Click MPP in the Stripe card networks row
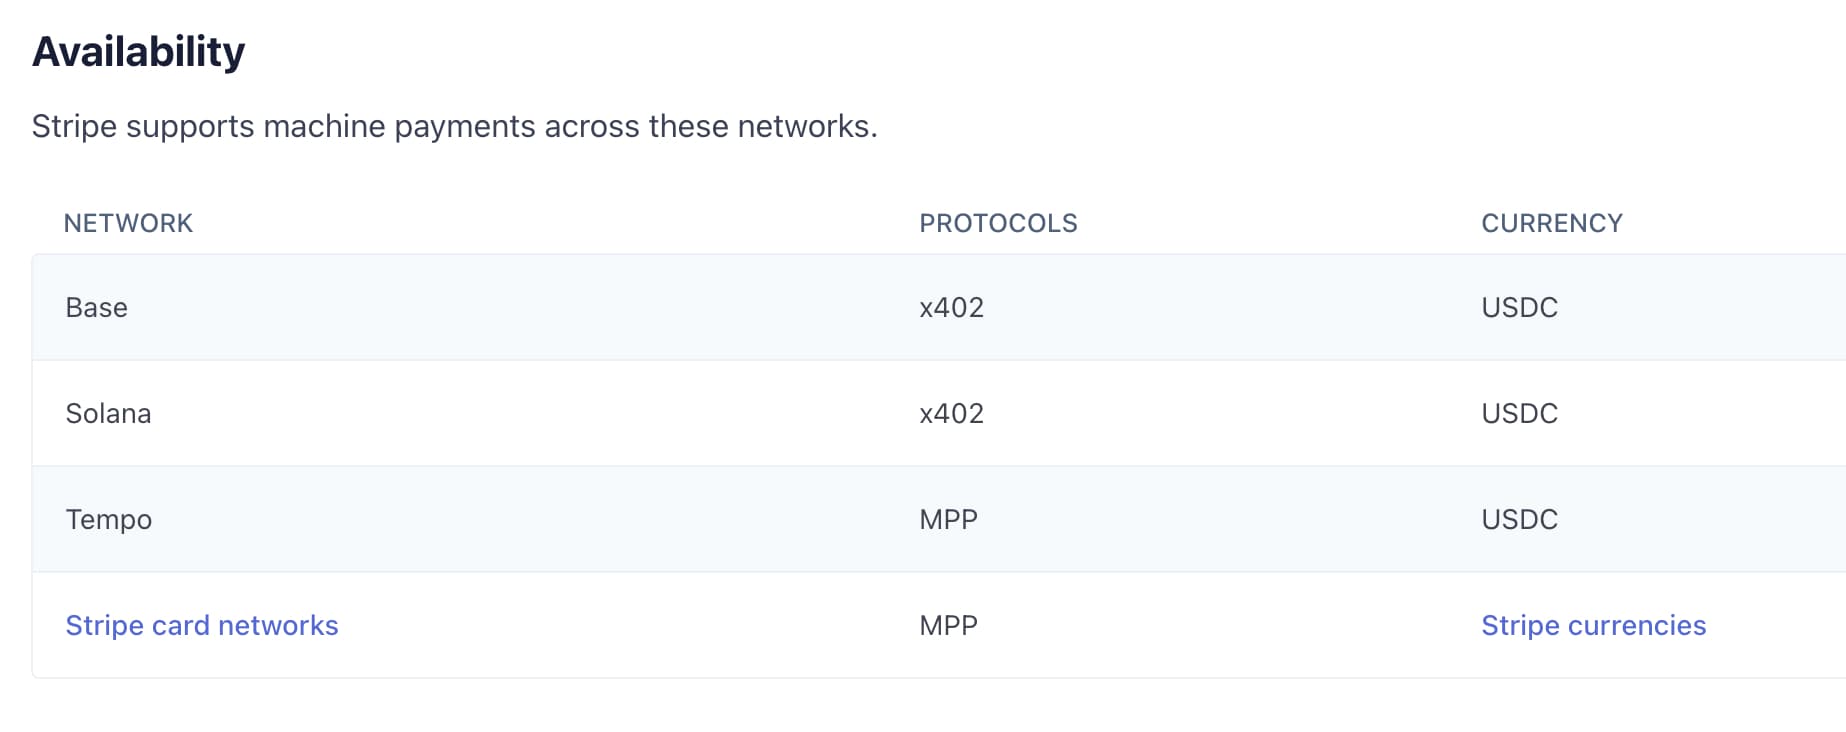The image size is (1846, 732). (948, 625)
